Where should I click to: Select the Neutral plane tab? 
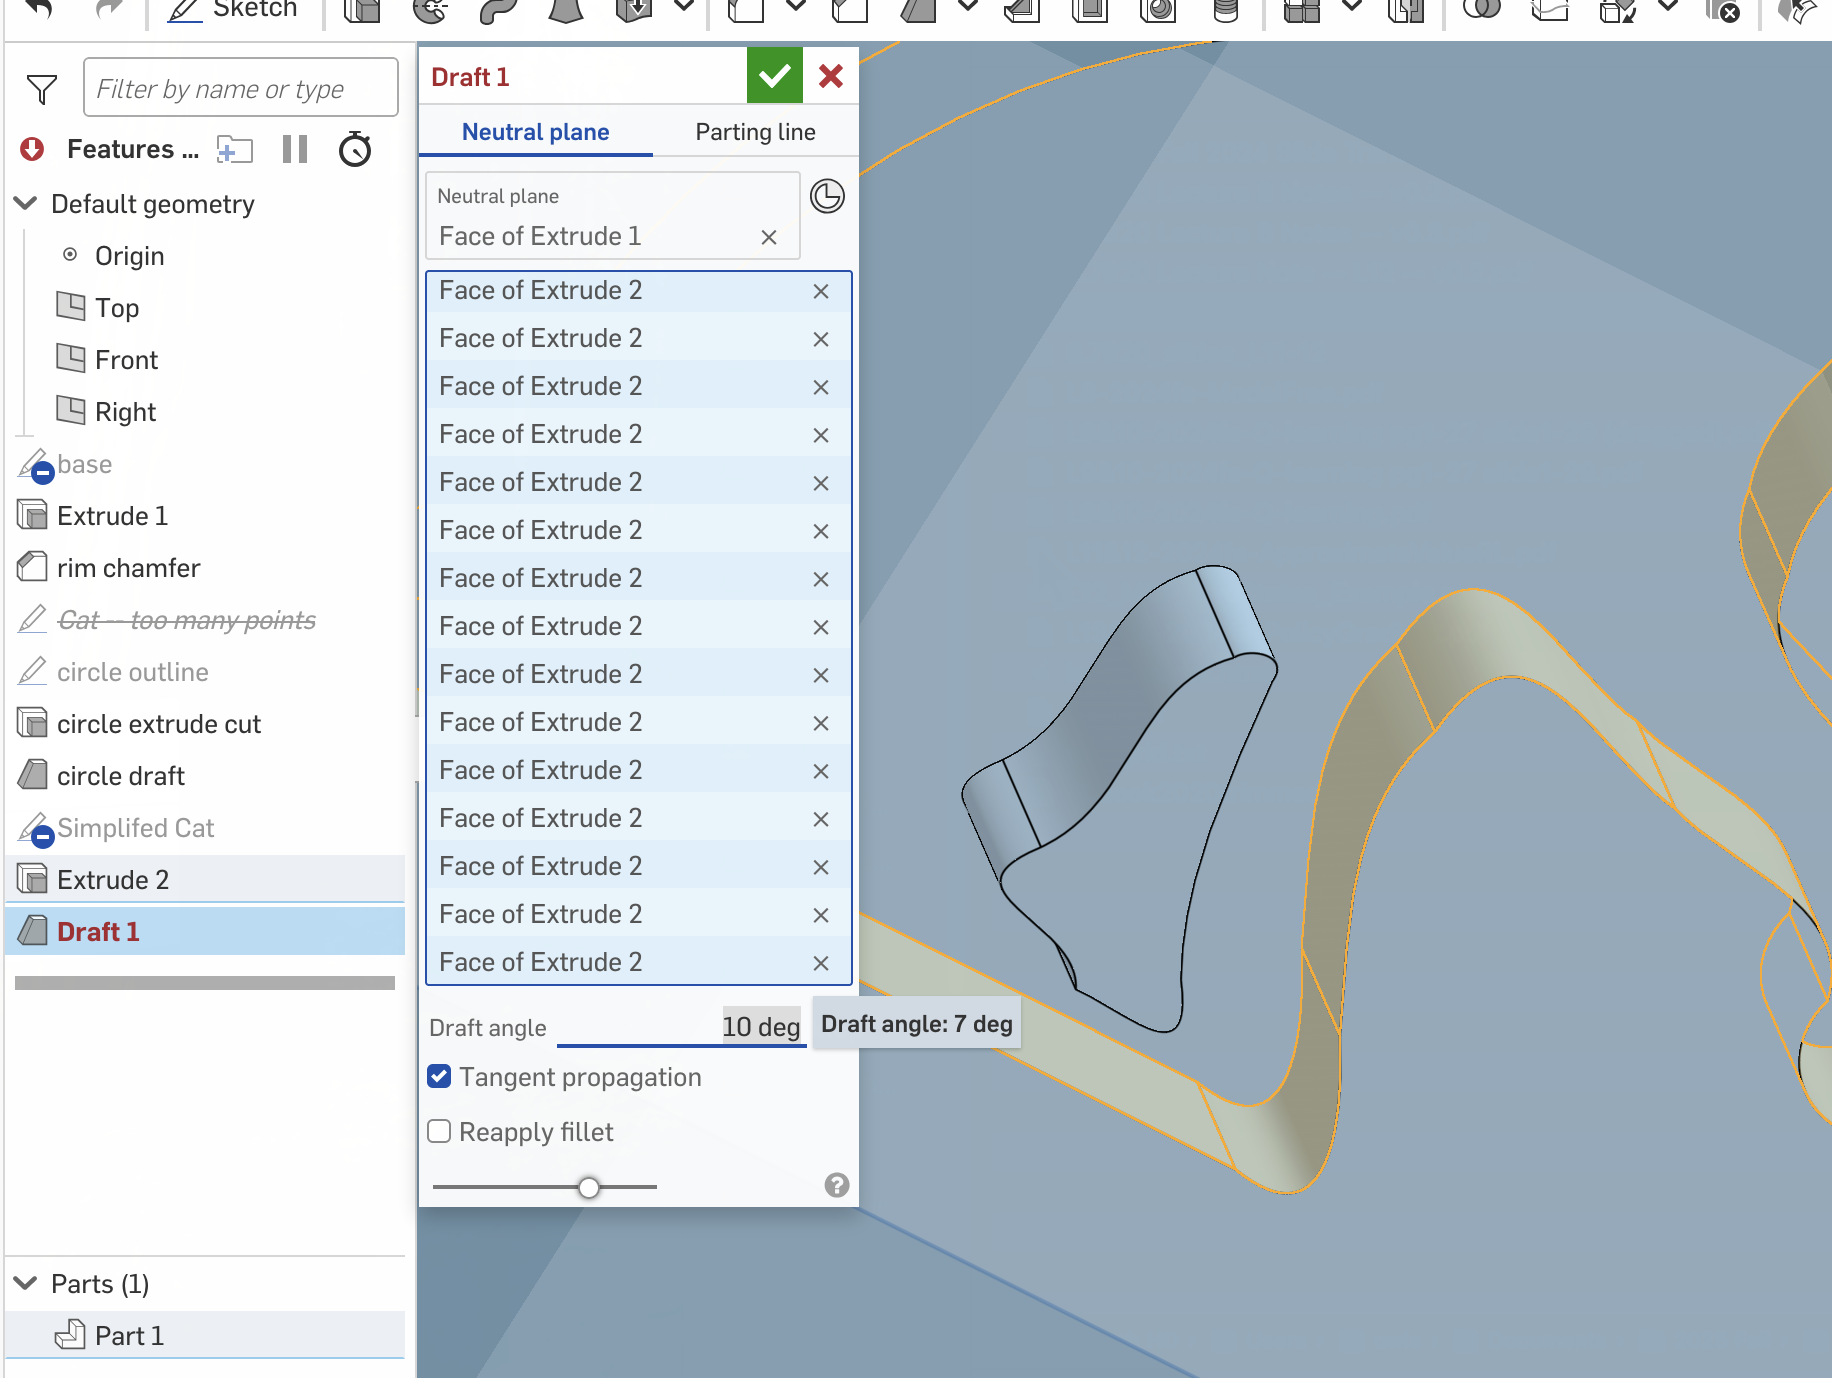coord(535,132)
